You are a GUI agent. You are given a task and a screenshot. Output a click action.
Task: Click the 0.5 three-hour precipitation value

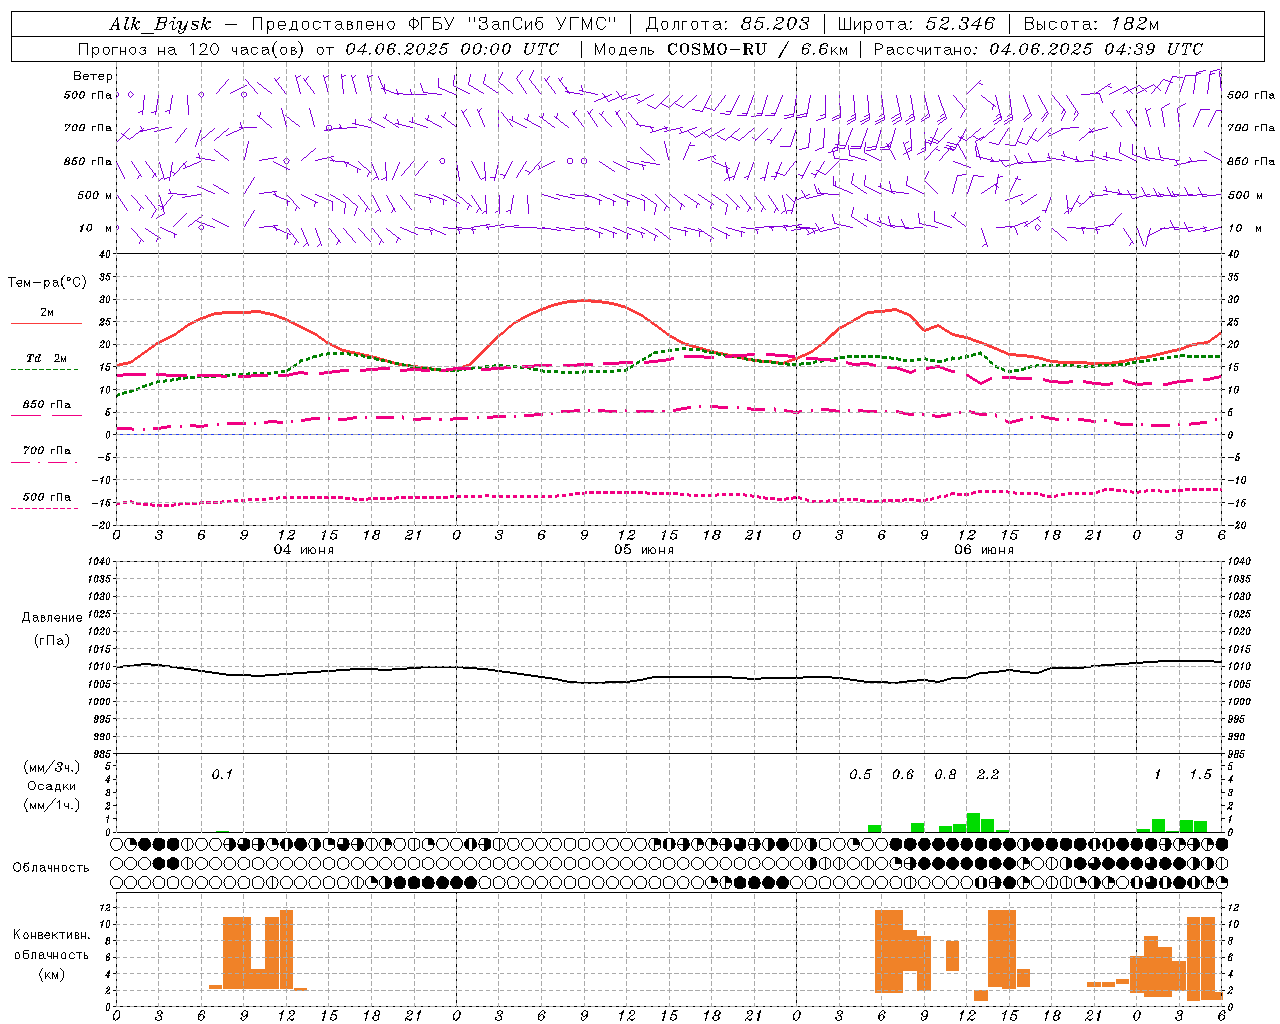[860, 774]
